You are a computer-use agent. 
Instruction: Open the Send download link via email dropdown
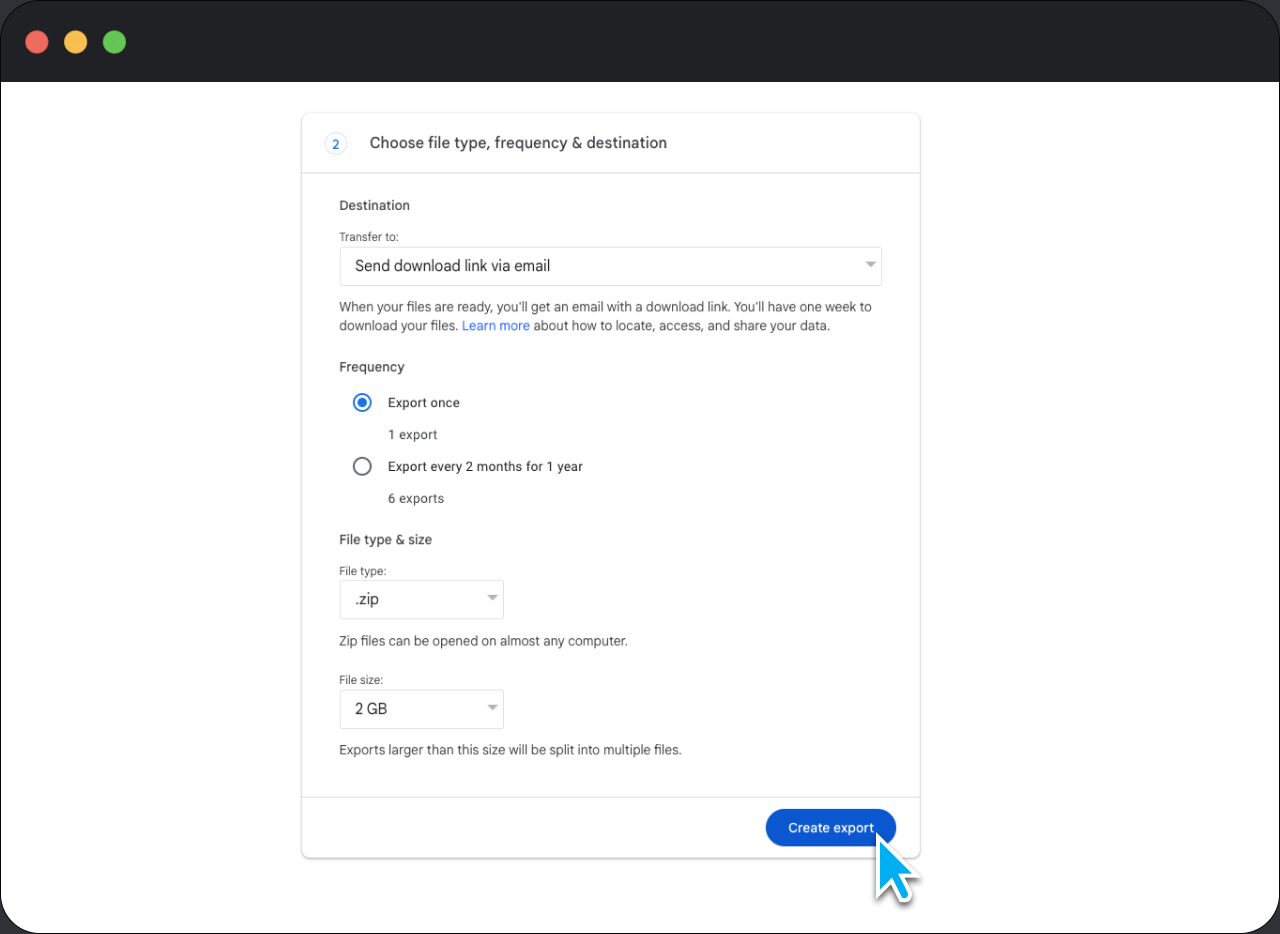click(610, 266)
